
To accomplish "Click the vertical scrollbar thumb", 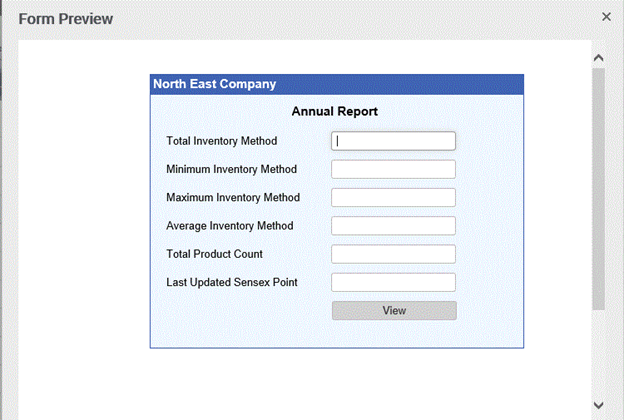I will point(599,189).
